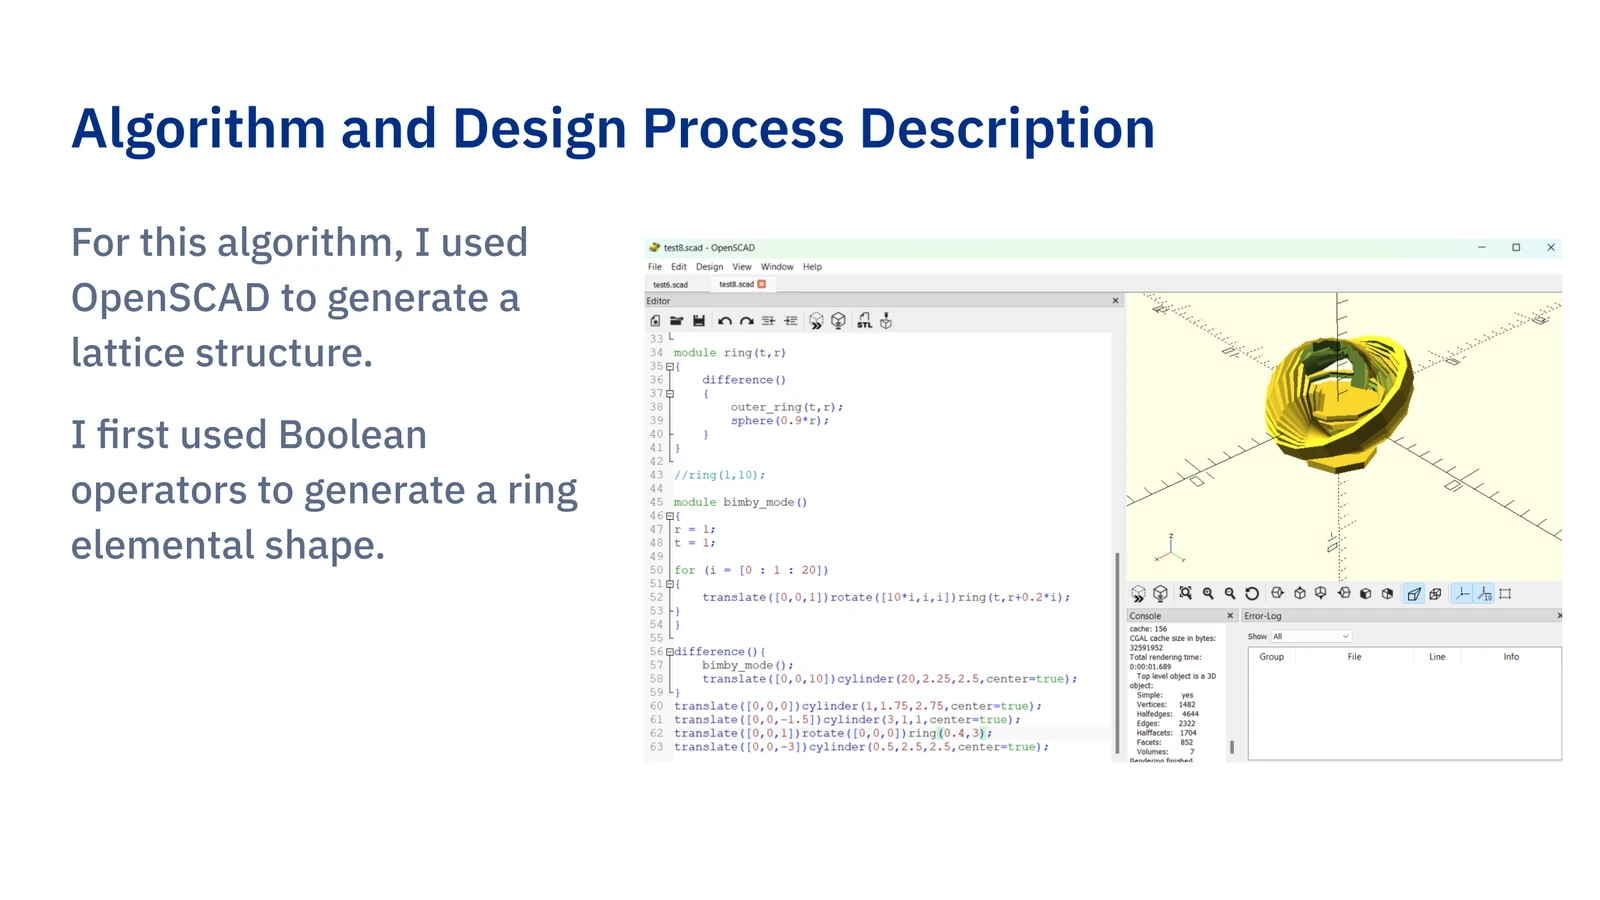Image resolution: width=1600 pixels, height=900 pixels.
Task: Click Preview icon in the 3D viewport toolbar
Action: [1138, 594]
